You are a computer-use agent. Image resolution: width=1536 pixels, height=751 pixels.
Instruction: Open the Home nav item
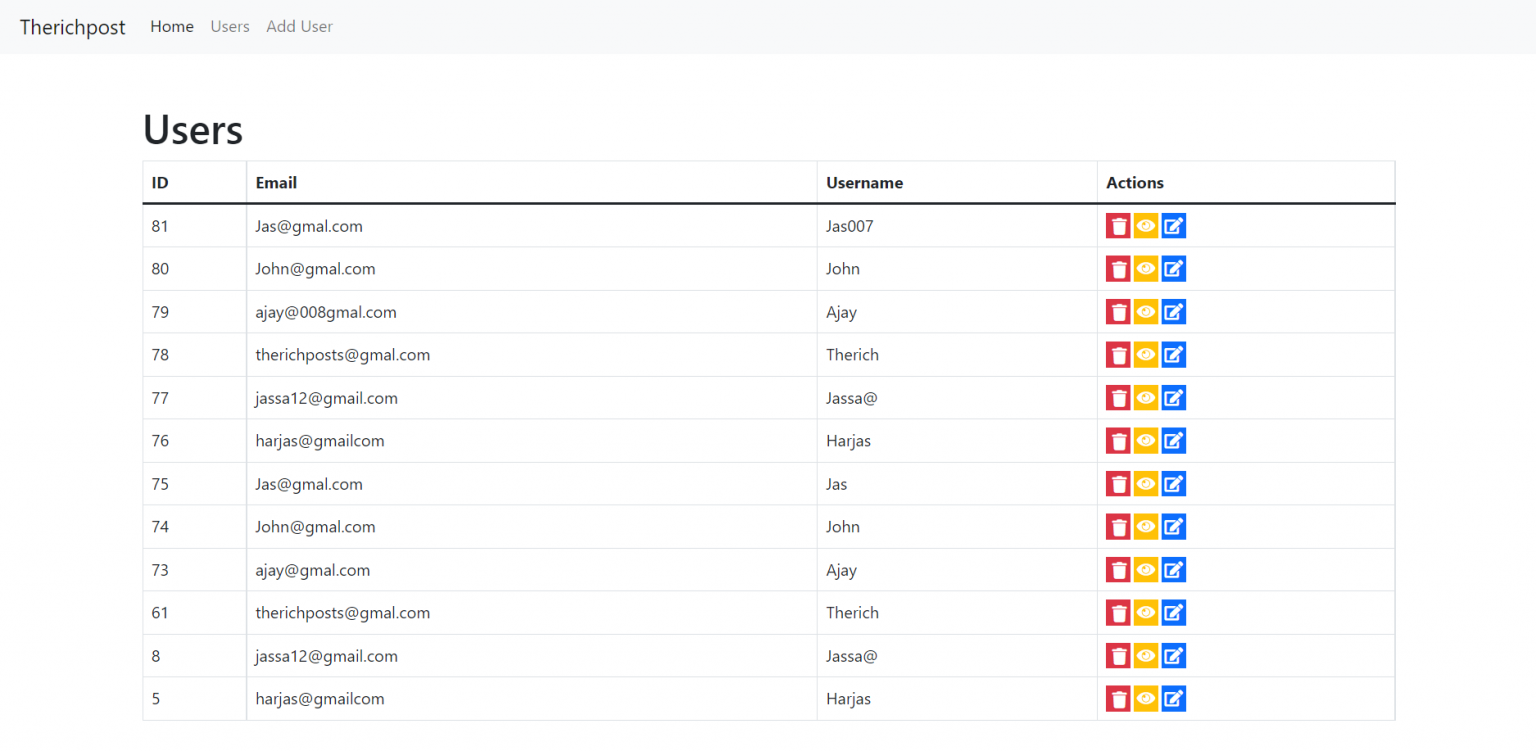(x=172, y=27)
